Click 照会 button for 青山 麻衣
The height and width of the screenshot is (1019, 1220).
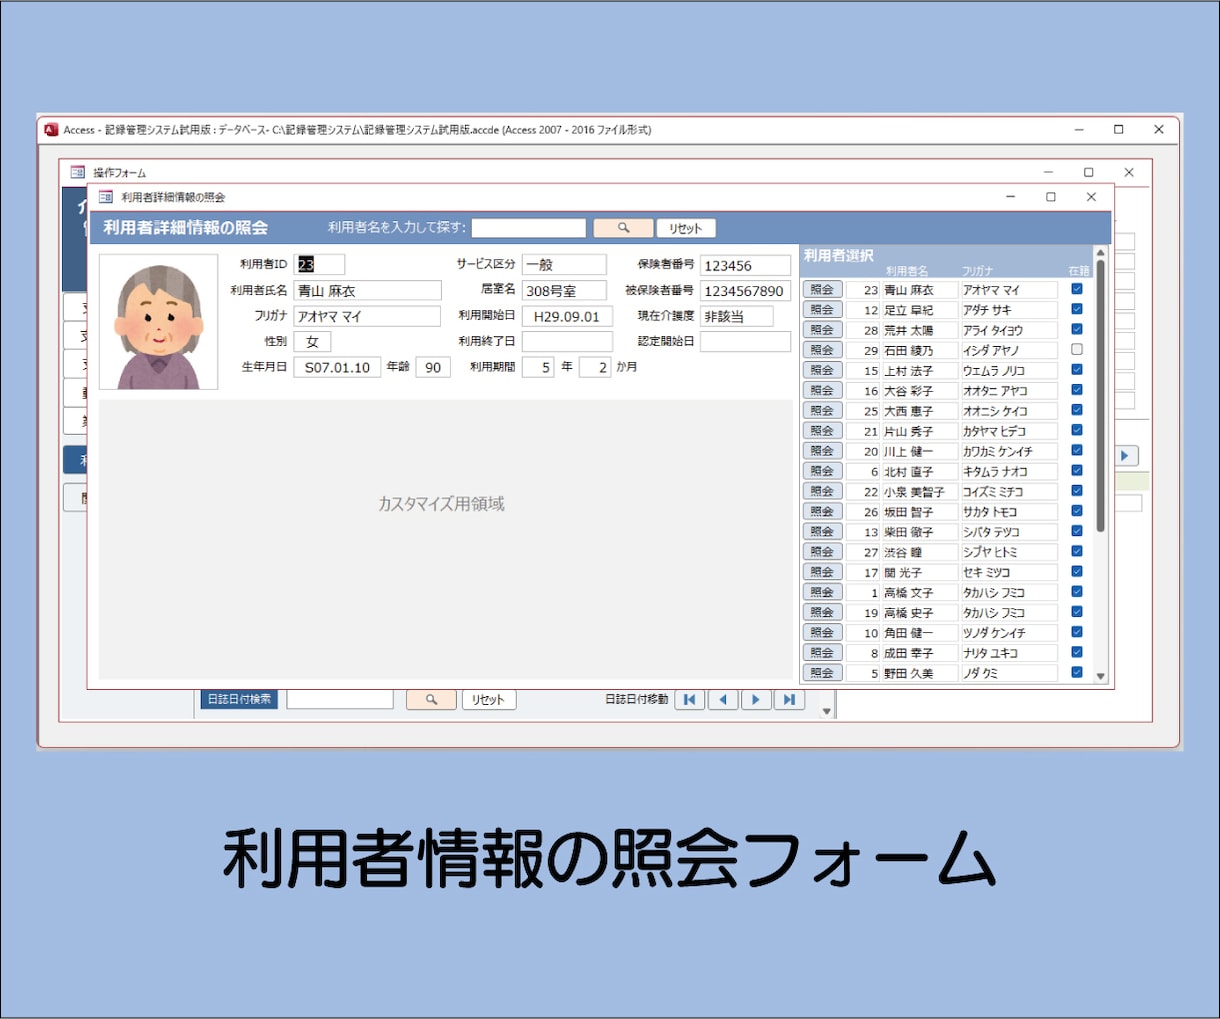(x=822, y=289)
